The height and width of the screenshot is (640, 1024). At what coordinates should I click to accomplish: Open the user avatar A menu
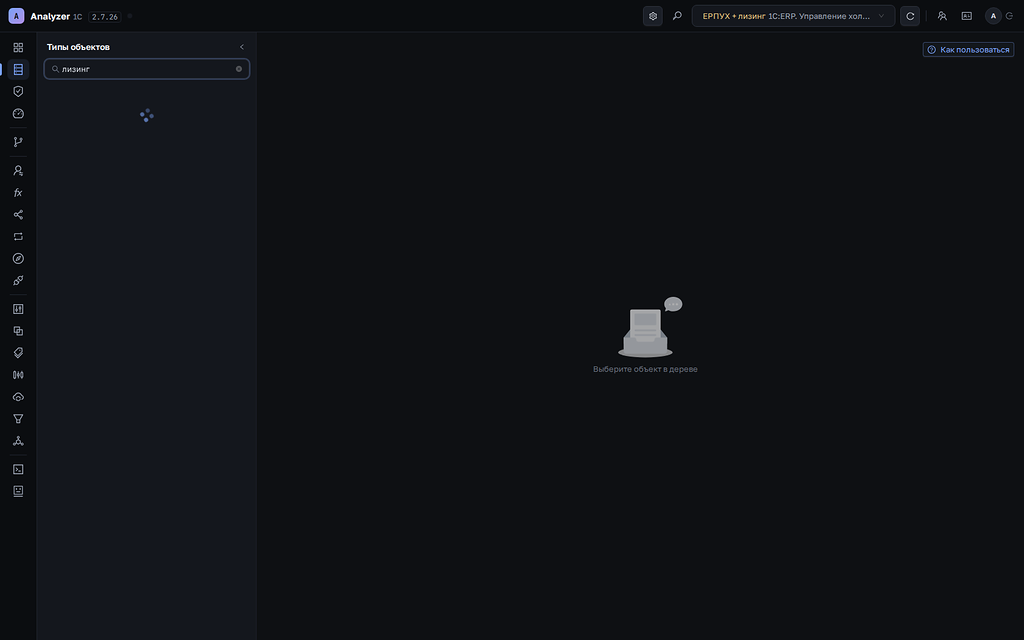coord(993,16)
